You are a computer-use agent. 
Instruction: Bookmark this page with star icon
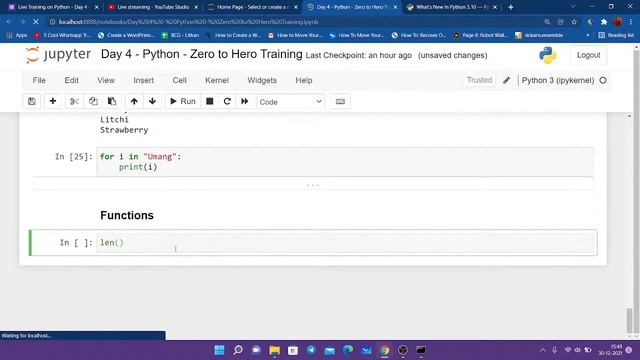[574, 22]
